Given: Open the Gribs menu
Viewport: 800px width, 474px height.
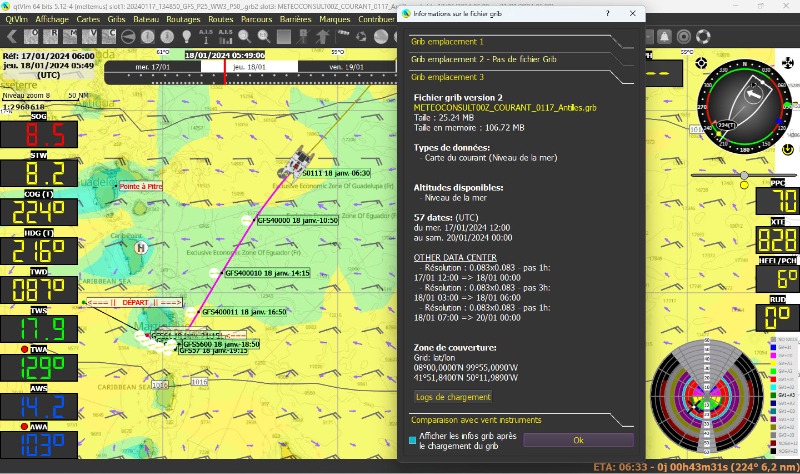Looking at the screenshot, I should click(116, 19).
